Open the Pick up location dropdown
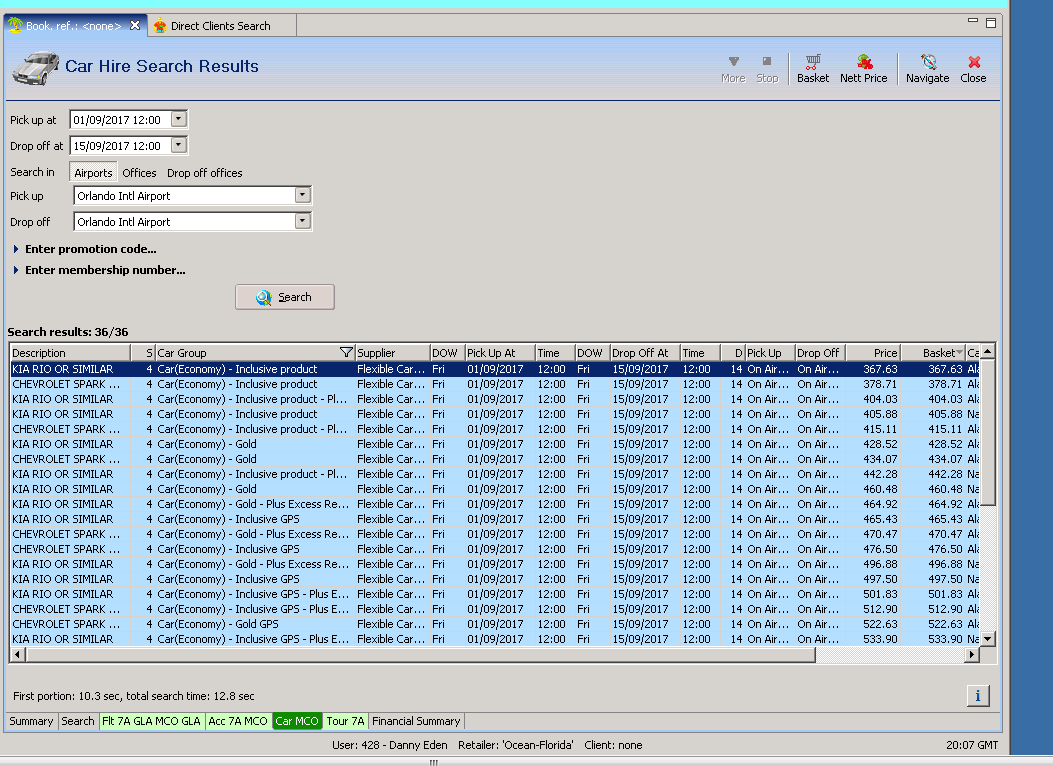Screen dimensions: 1053x766 coord(303,196)
